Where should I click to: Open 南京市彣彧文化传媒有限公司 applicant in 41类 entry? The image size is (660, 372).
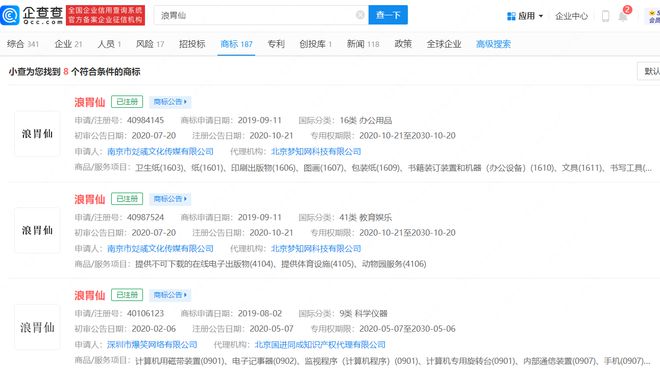tap(160, 249)
